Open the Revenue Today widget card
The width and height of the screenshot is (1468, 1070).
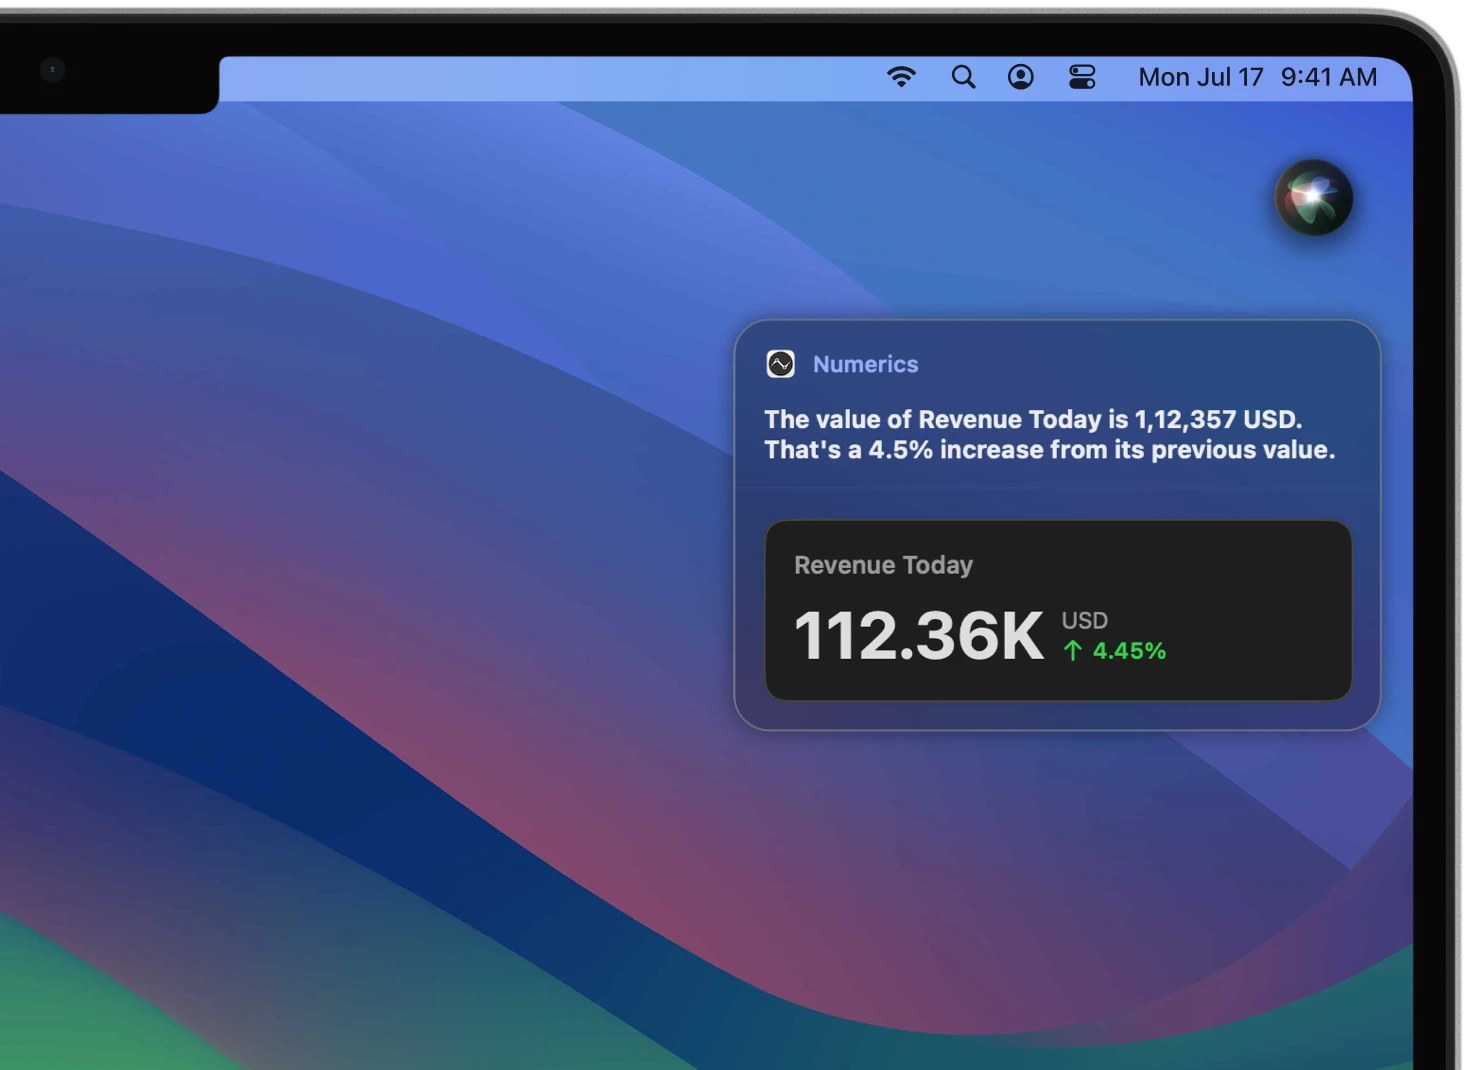1058,610
